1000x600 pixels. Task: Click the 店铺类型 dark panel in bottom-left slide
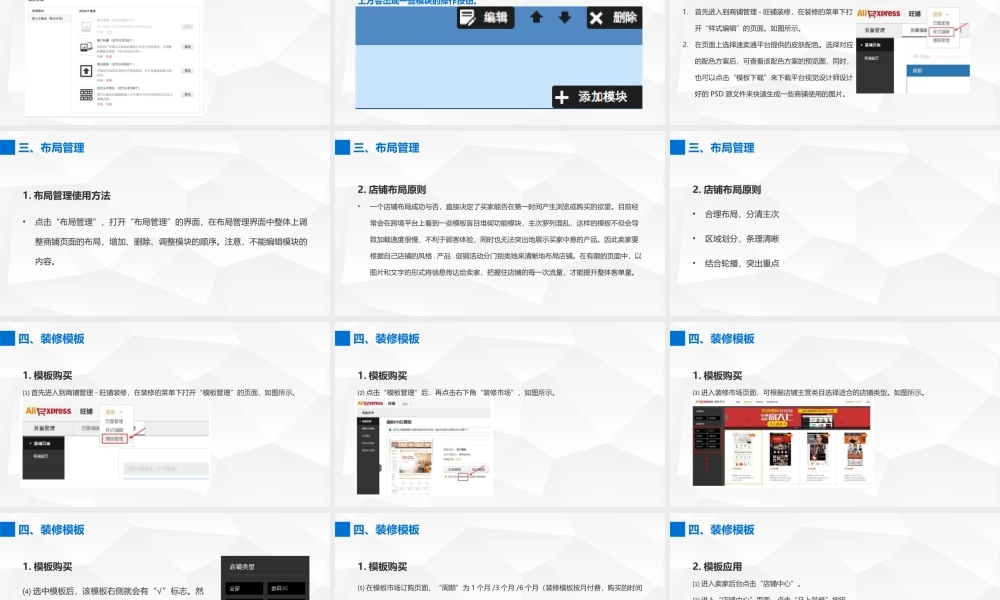coord(264,577)
